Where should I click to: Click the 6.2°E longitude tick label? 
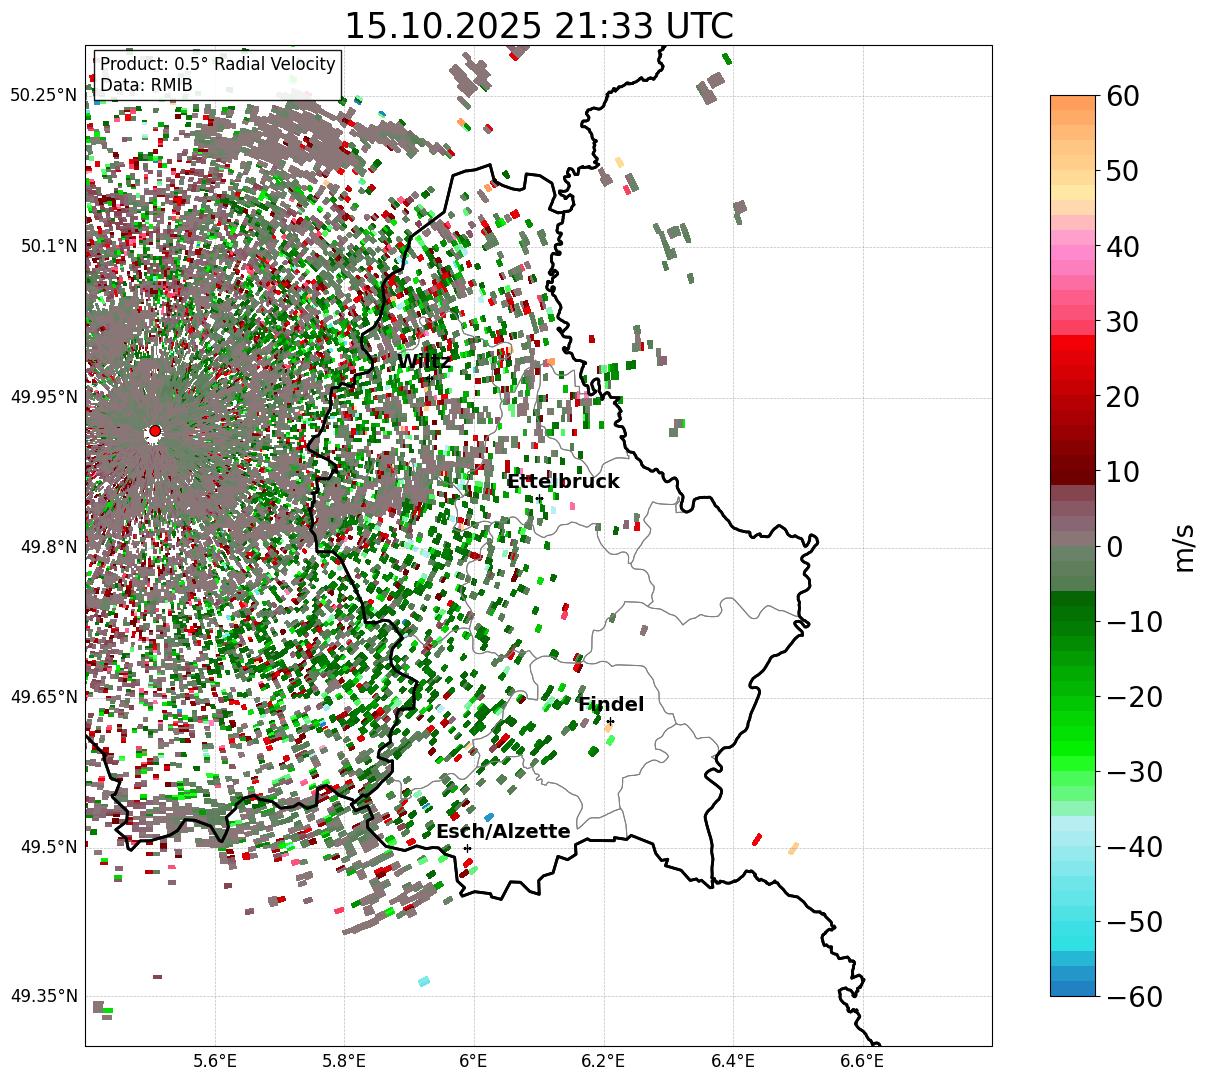(603, 1061)
